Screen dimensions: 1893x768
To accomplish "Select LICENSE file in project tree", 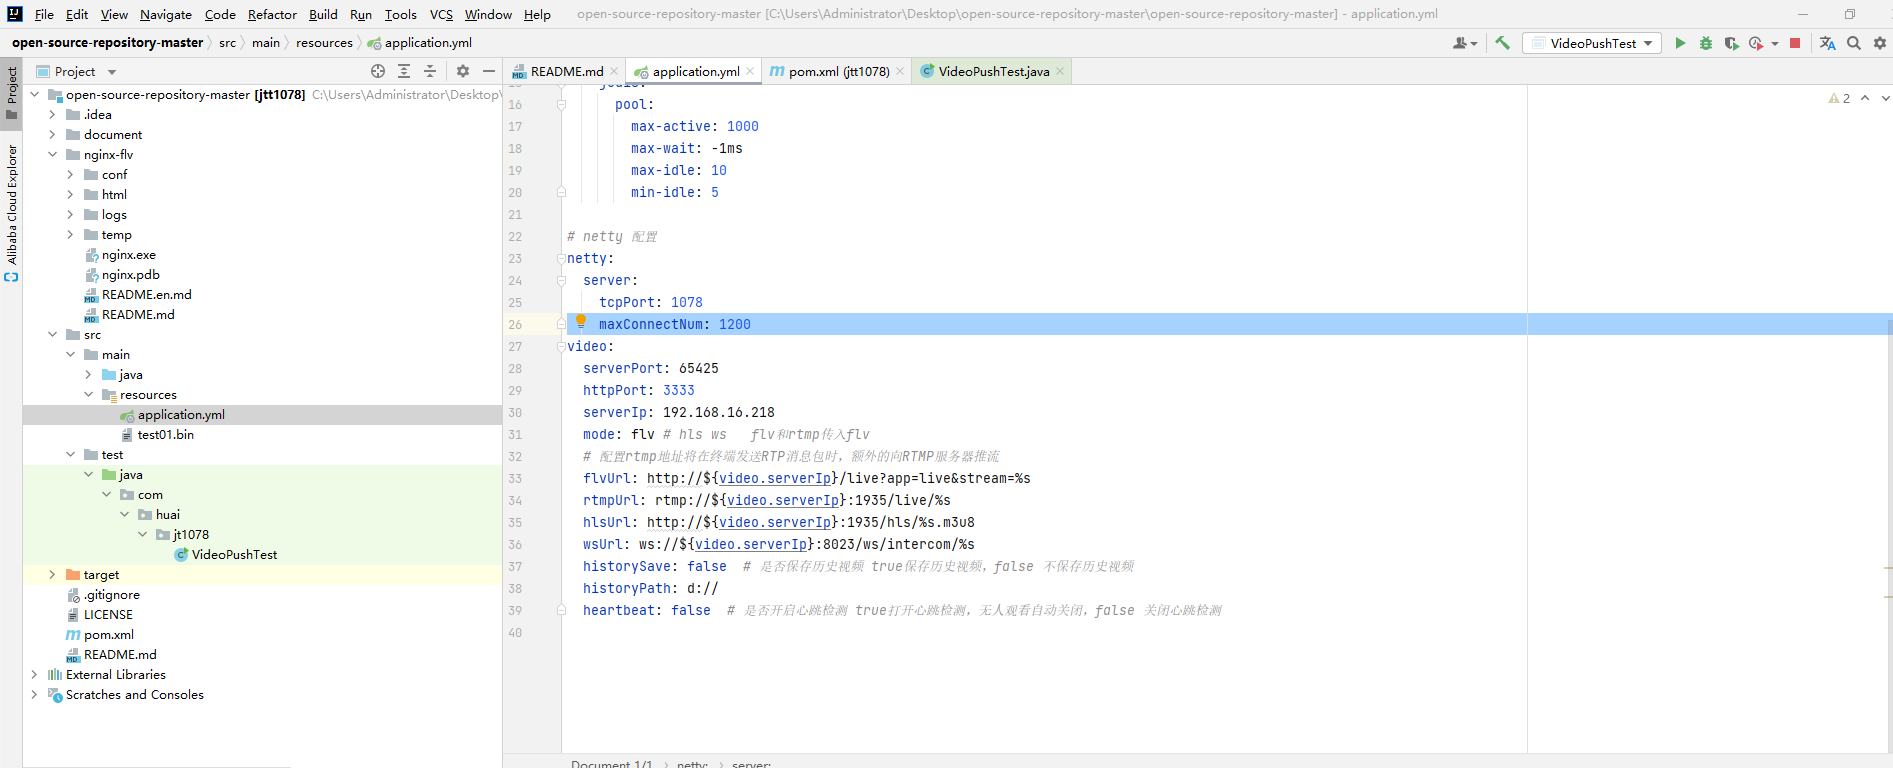I will point(108,615).
